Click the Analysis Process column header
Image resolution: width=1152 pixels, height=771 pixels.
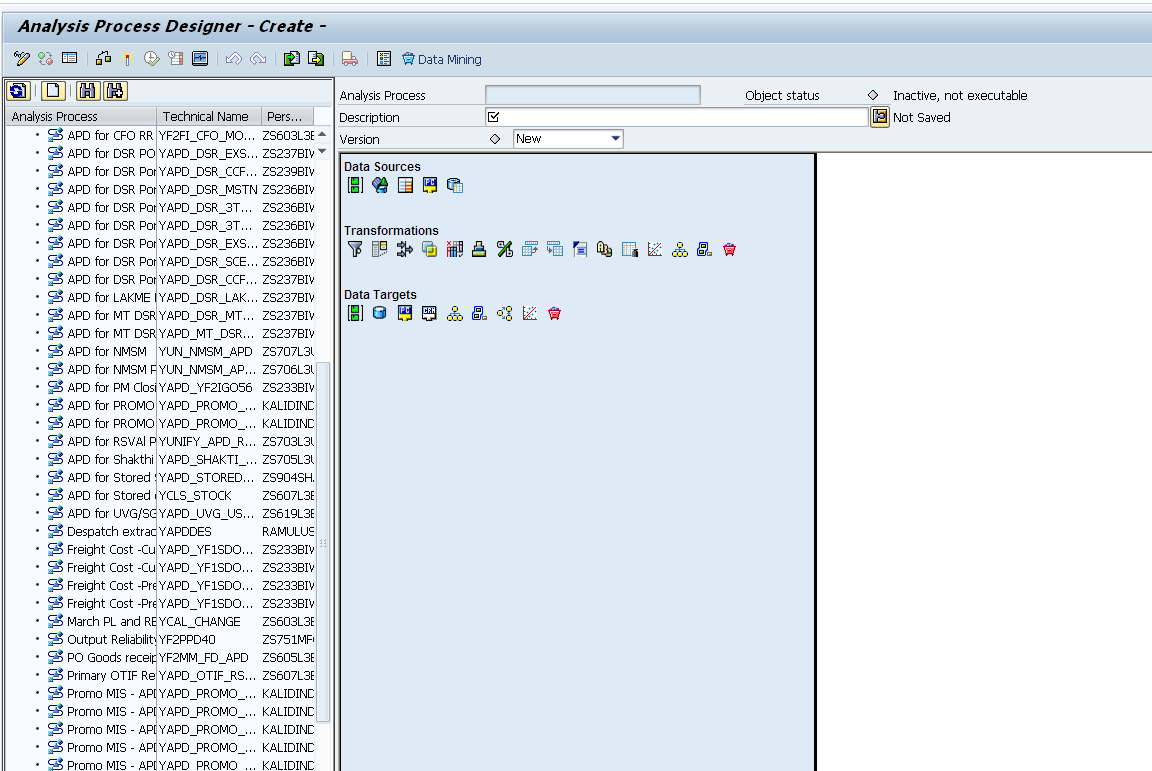[x=82, y=116]
